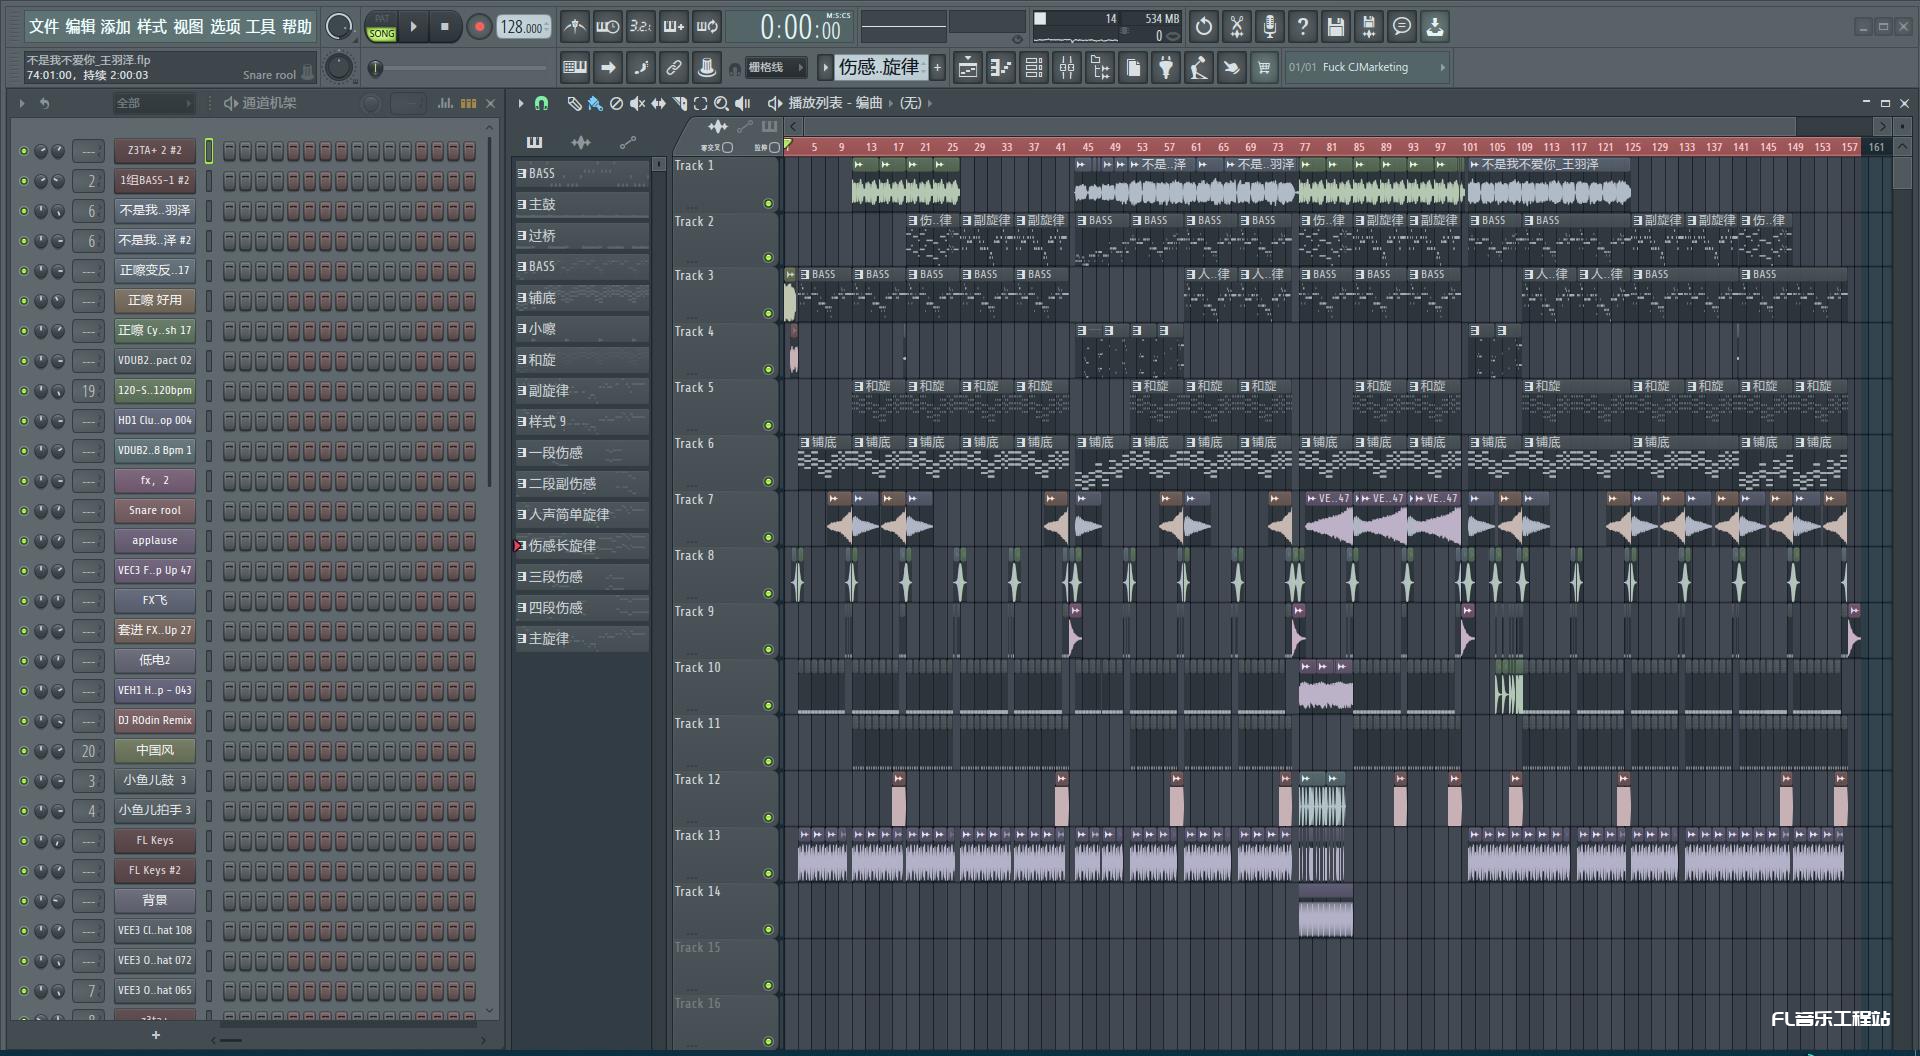Open the browser view icon
Viewport: 1920px width, 1056px height.
[x=1100, y=68]
